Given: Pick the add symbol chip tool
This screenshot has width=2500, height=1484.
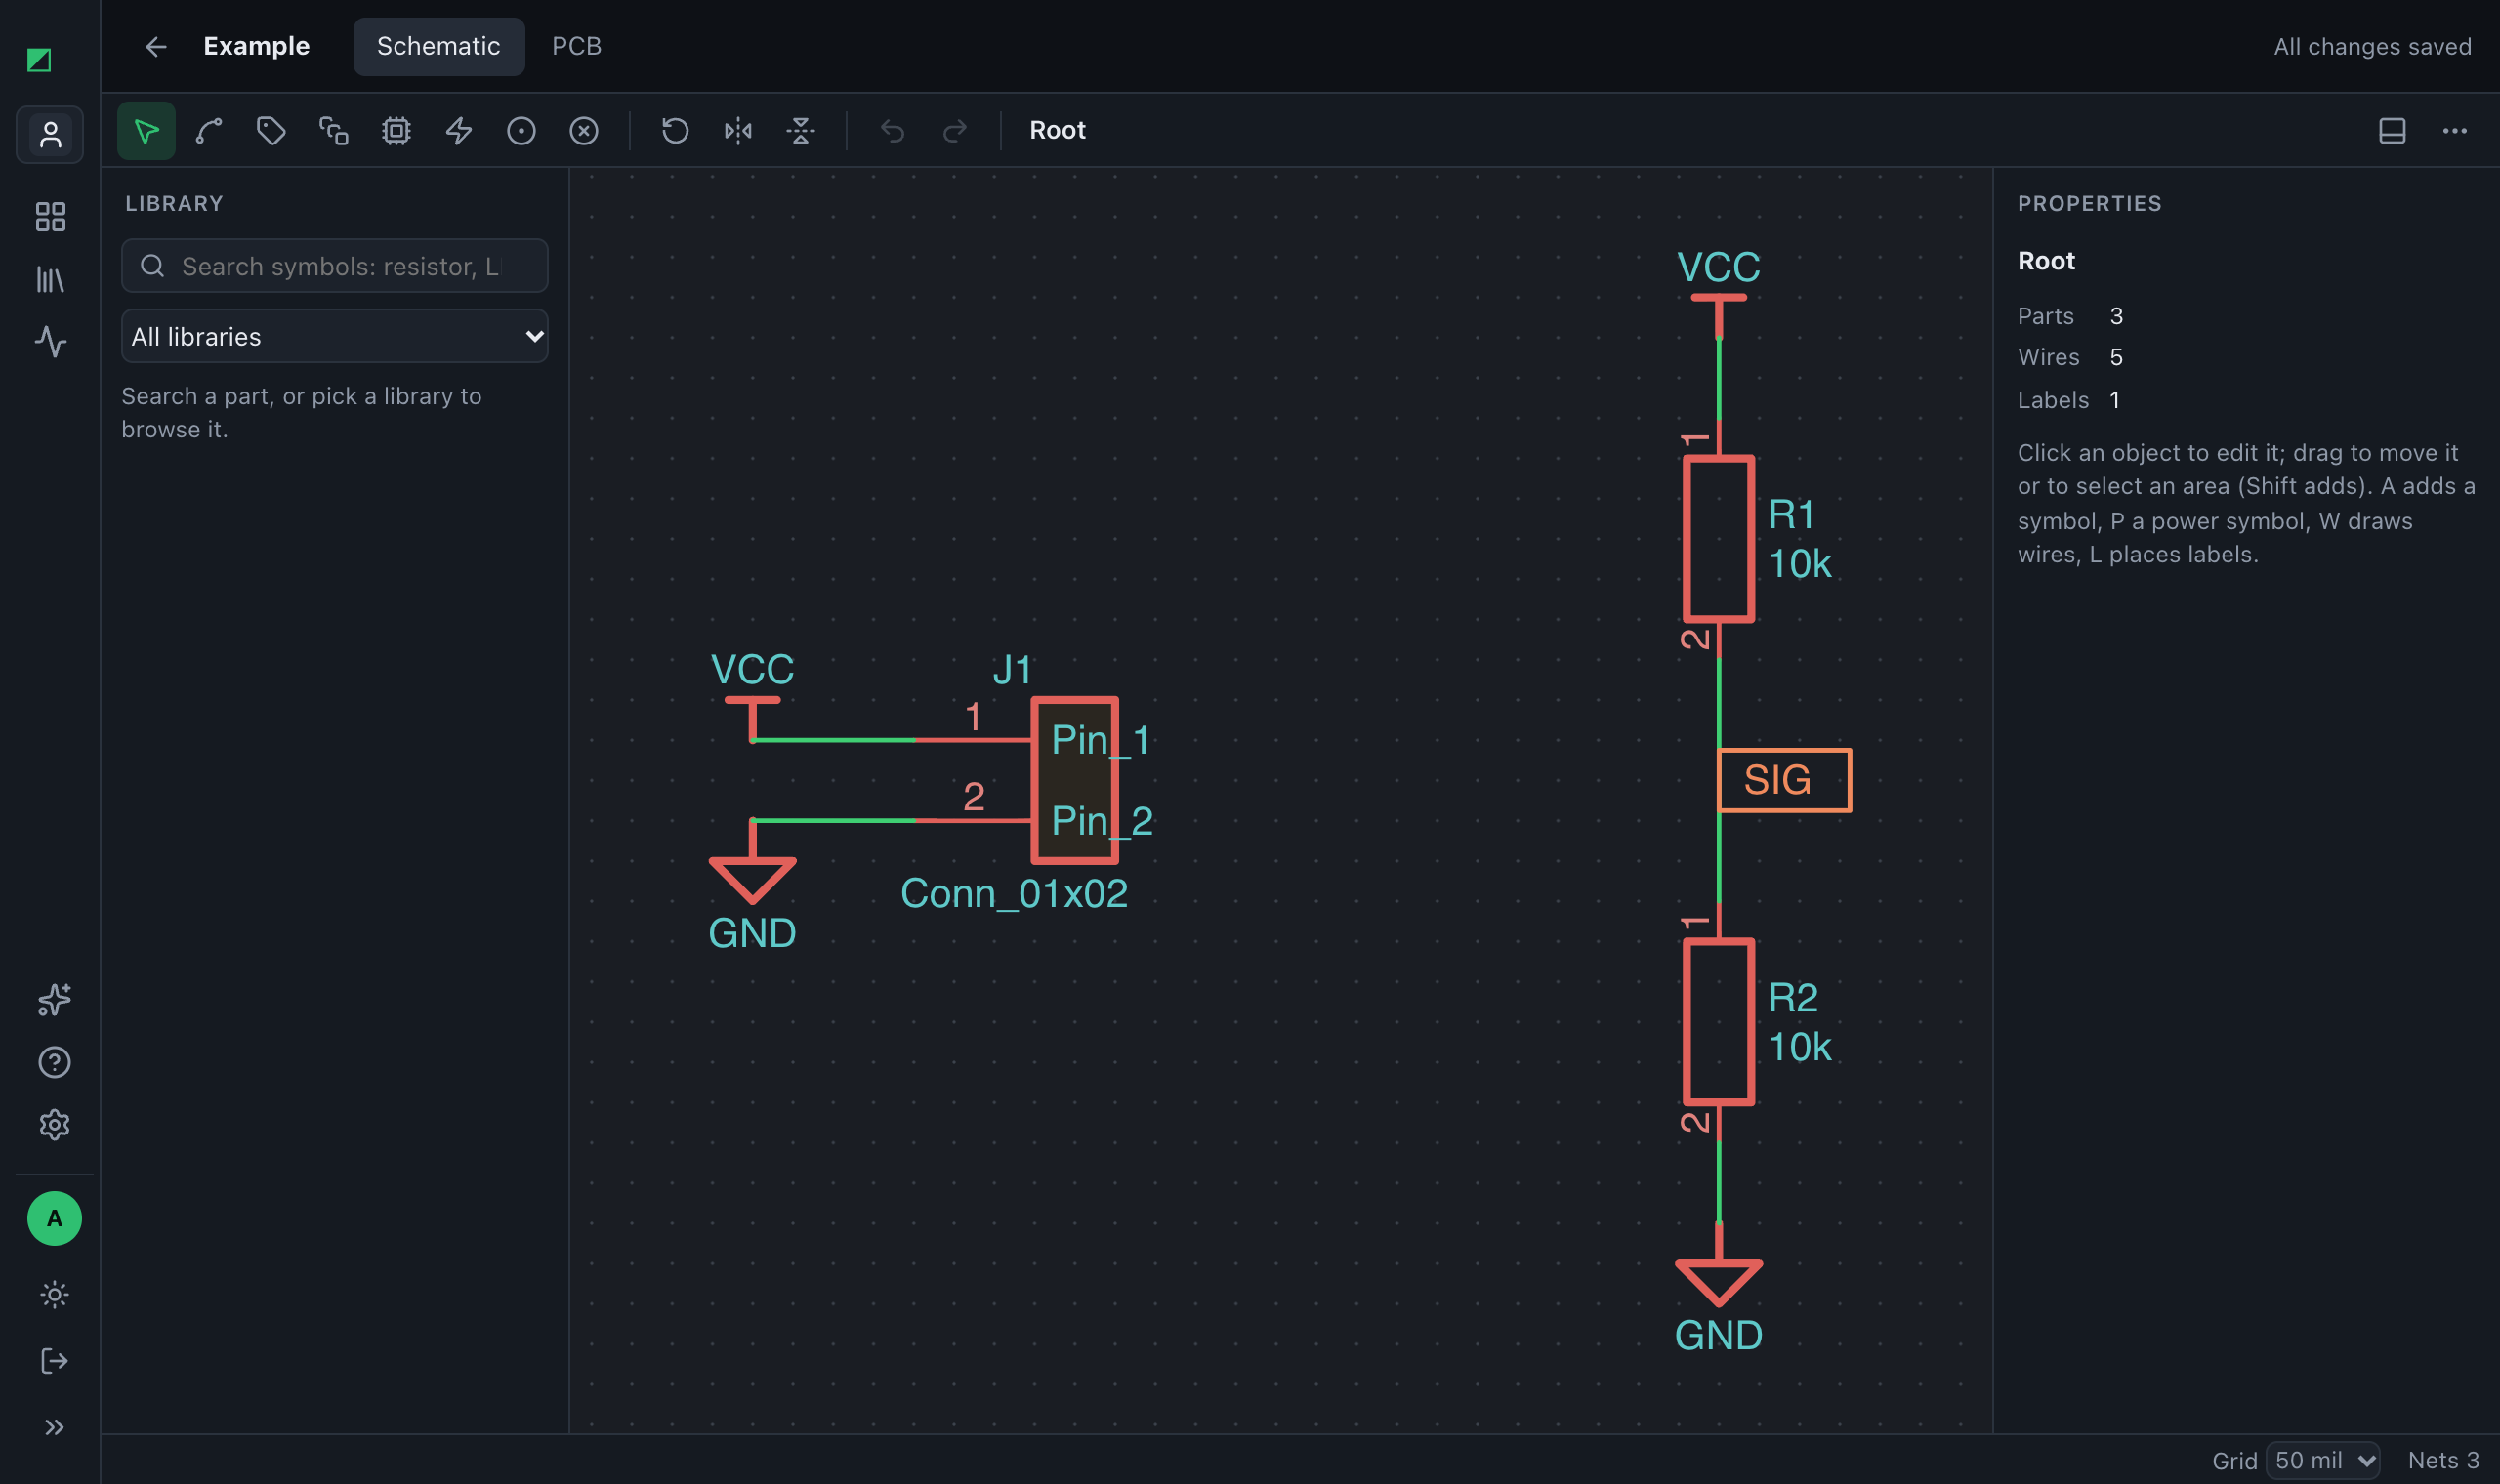Looking at the screenshot, I should (x=396, y=131).
